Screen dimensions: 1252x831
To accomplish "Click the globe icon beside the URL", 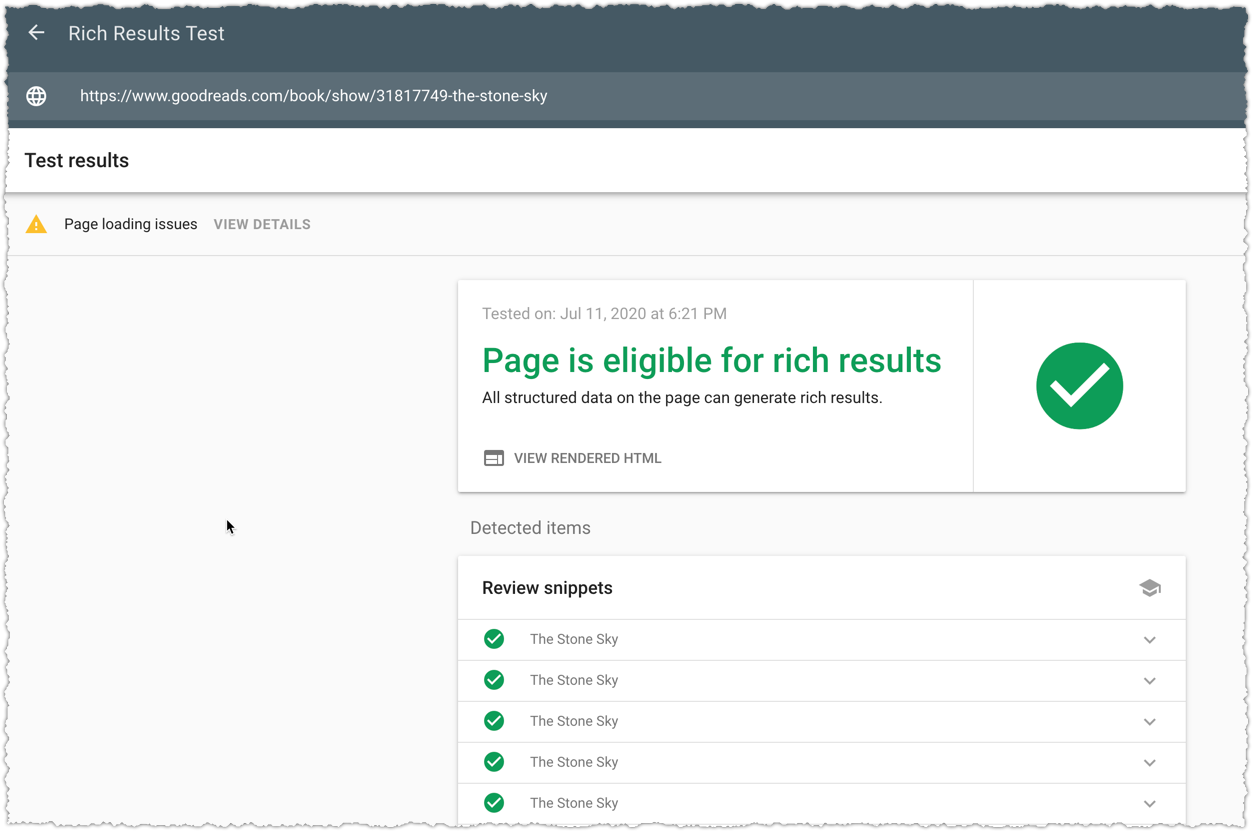I will point(37,96).
